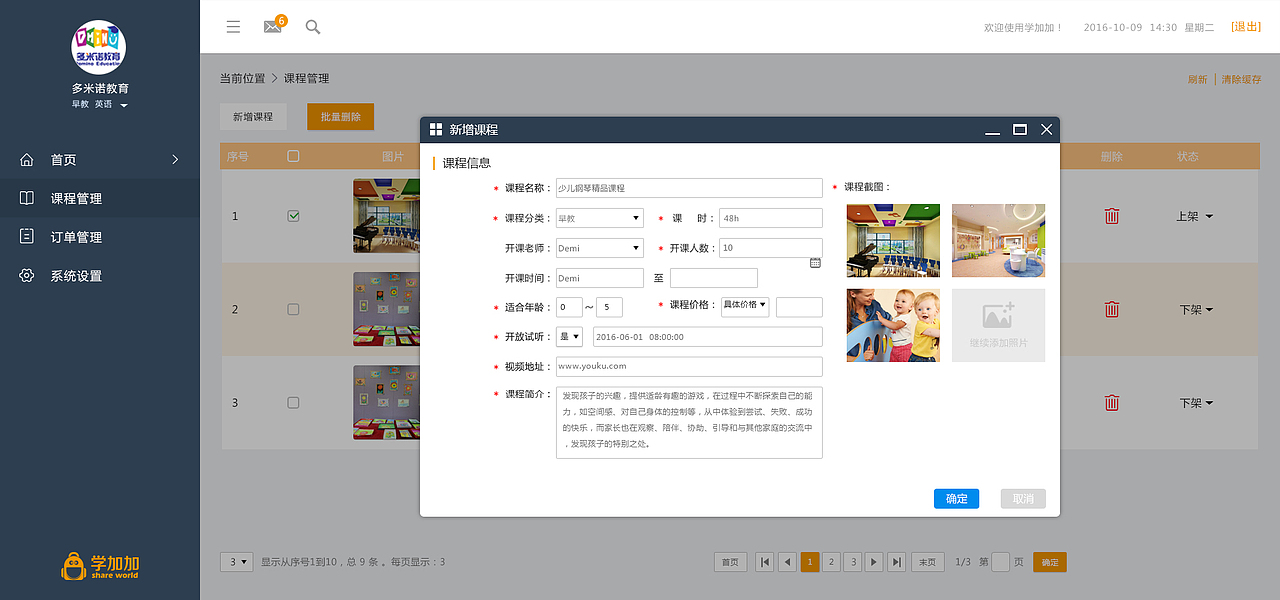Open 系统设置 via the gear icon
The image size is (1280, 600).
[27, 275]
